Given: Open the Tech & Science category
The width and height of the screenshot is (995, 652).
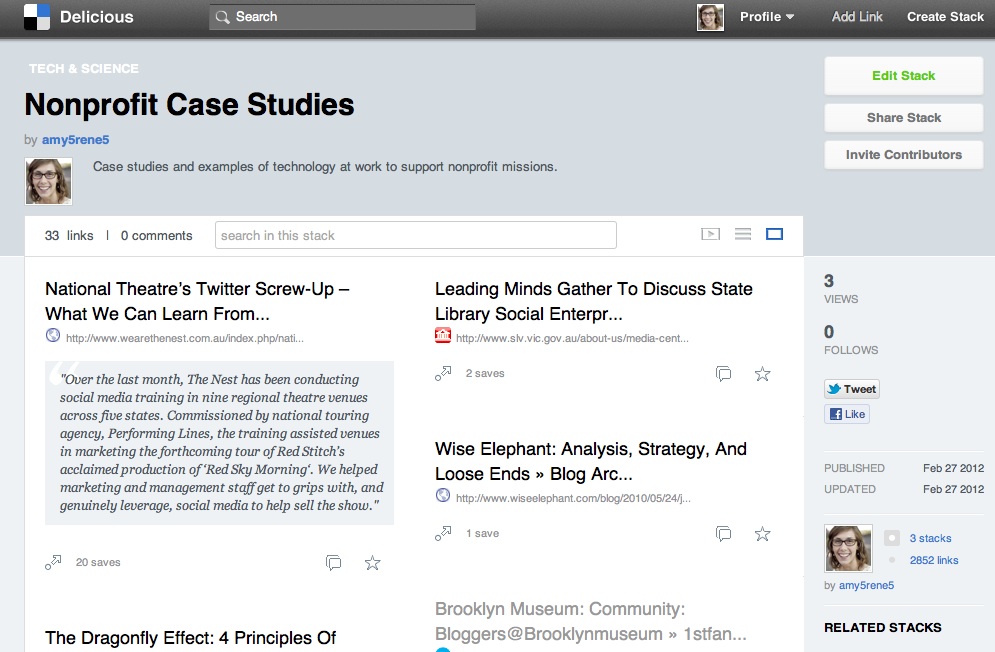Looking at the screenshot, I should point(84,69).
